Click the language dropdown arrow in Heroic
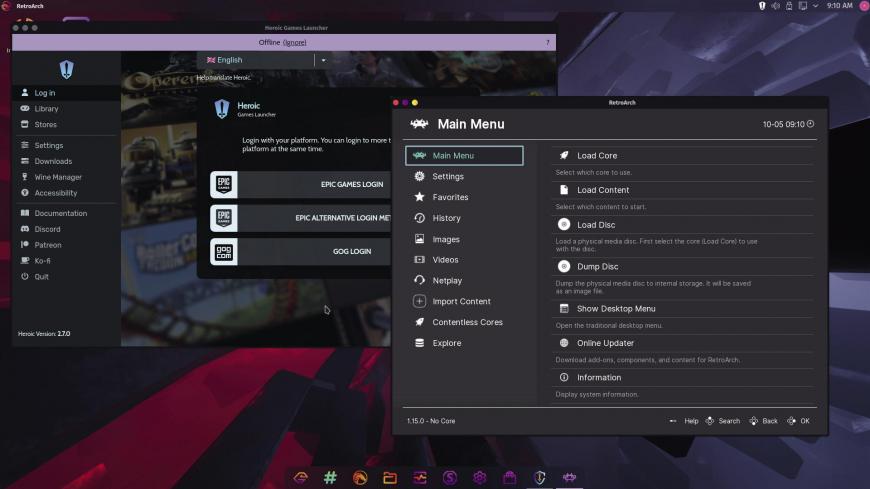Image resolution: width=870 pixels, height=489 pixels. [323, 60]
